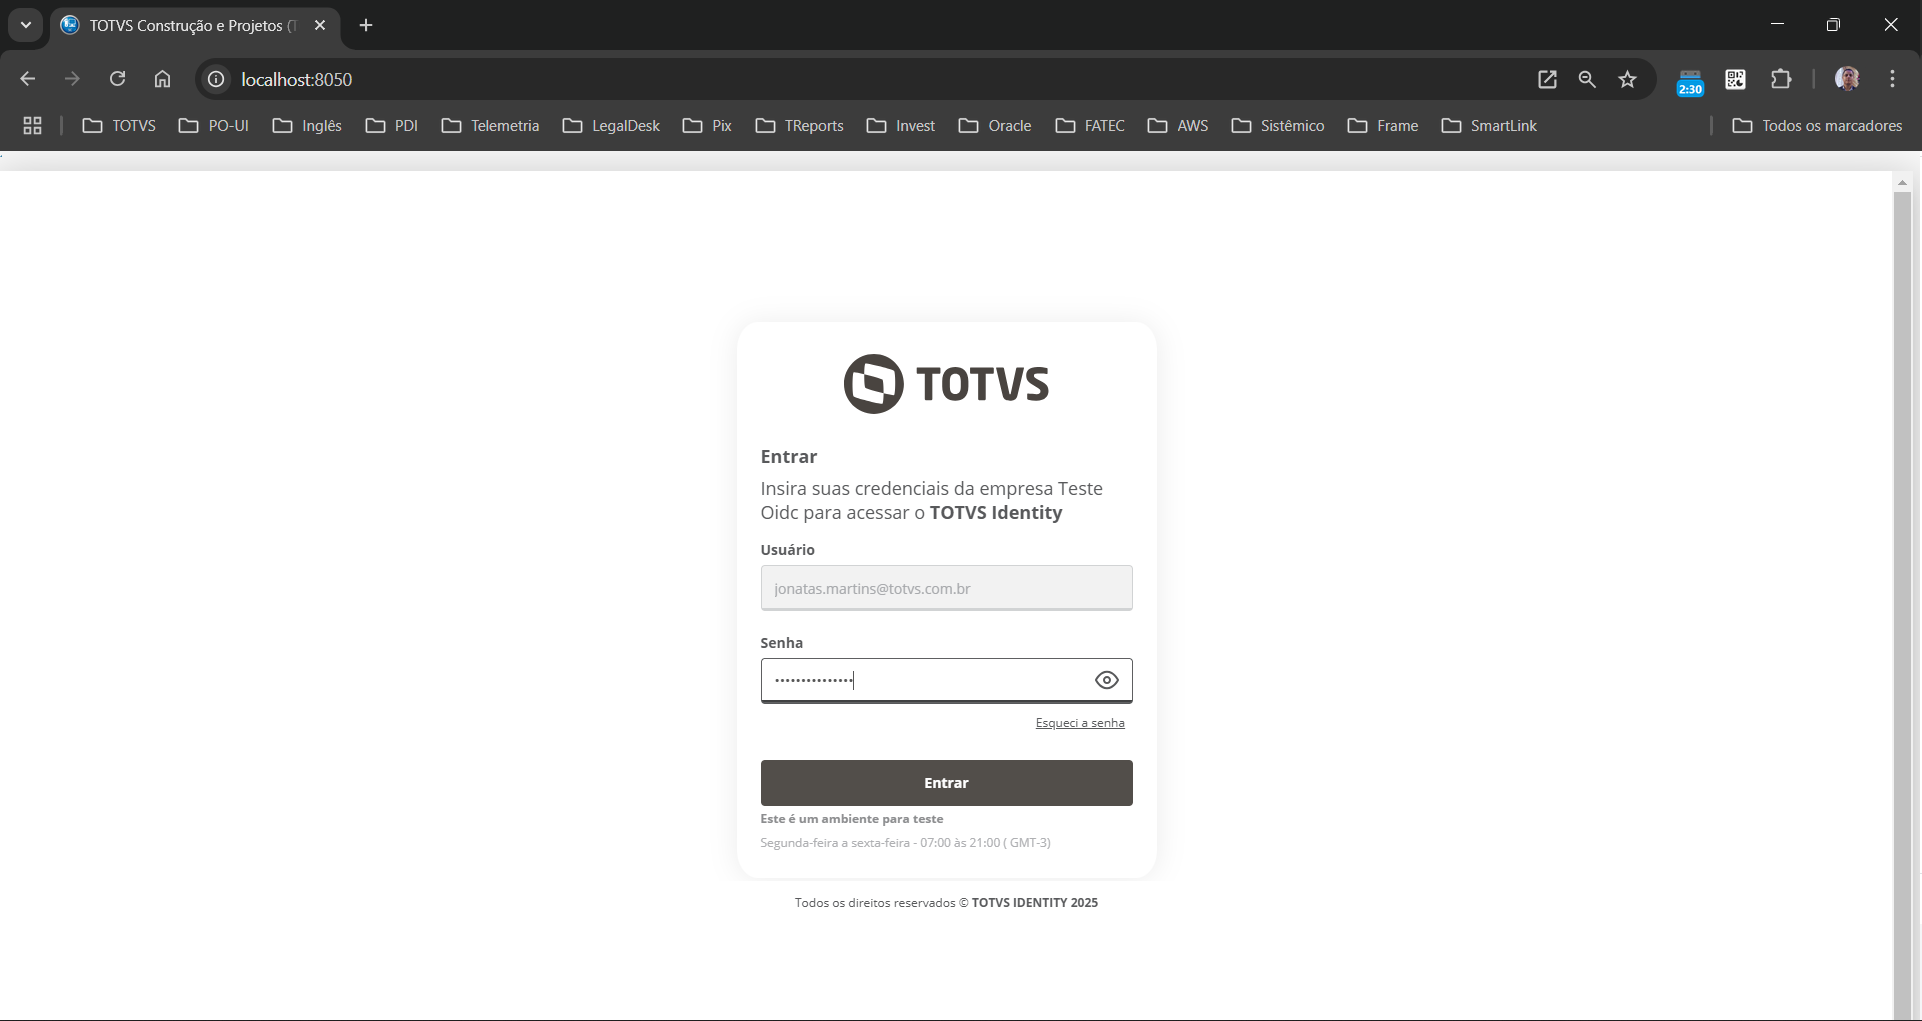Expand the Invest bookmarks folder
This screenshot has width=1922, height=1021.
(x=902, y=126)
